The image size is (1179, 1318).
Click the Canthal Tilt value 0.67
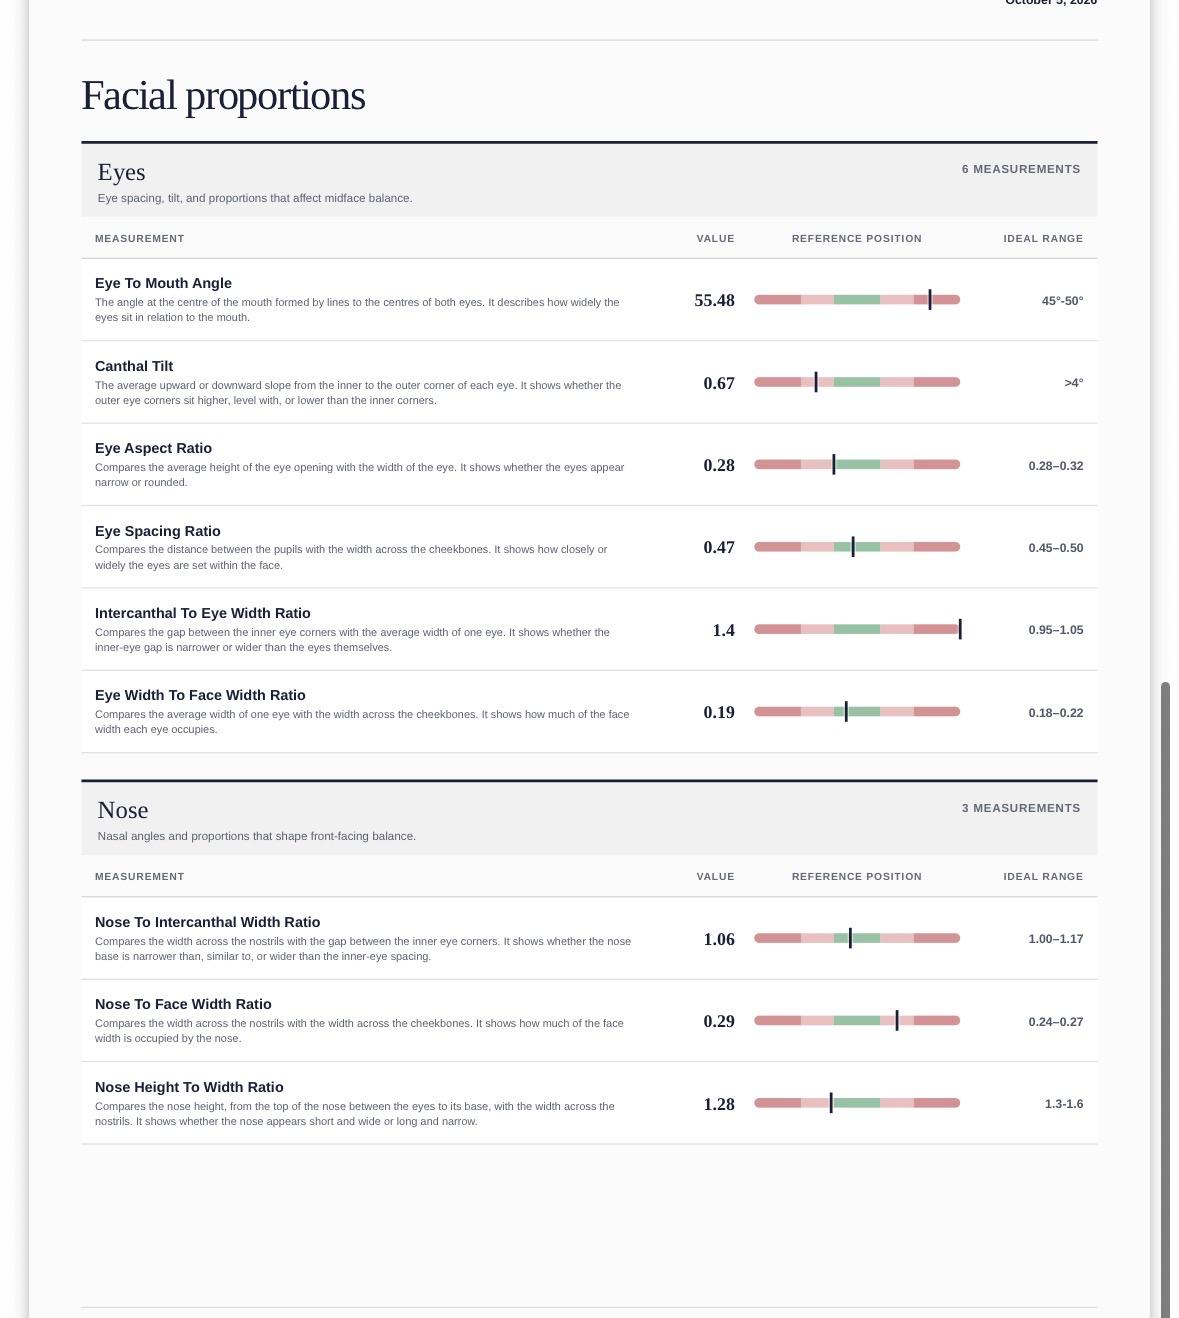click(x=719, y=383)
